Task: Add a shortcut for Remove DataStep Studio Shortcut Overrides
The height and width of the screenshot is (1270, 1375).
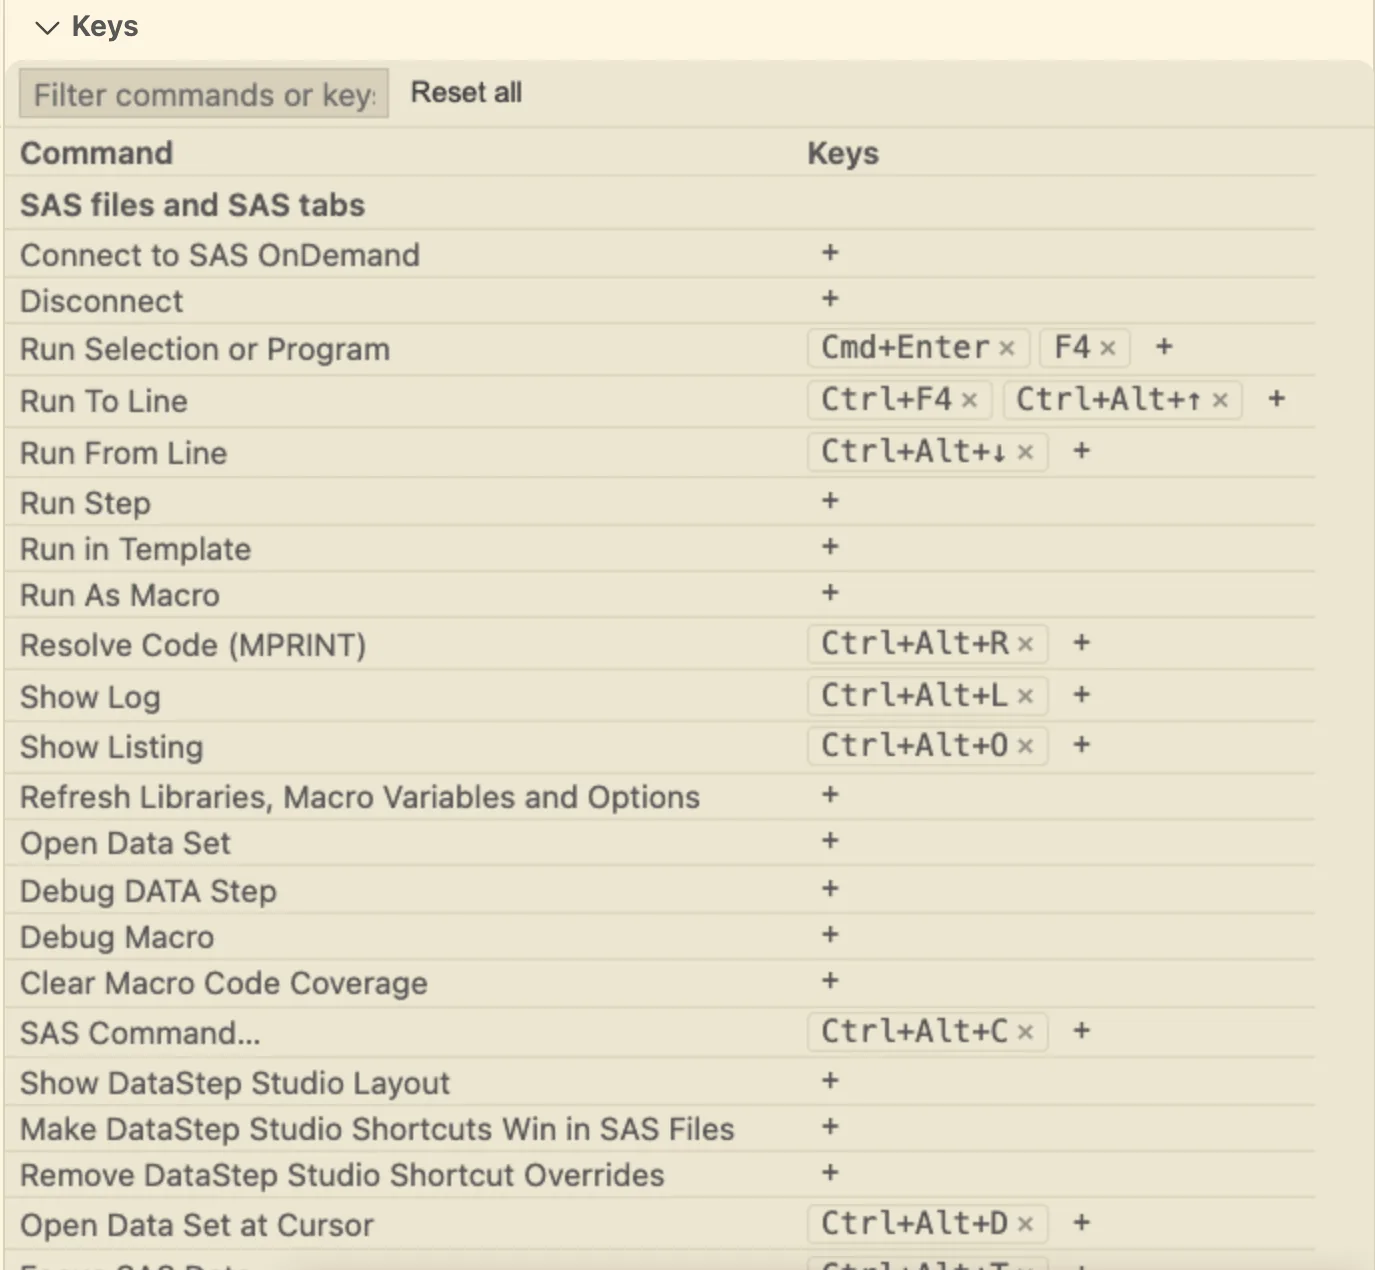Action: 830,1173
